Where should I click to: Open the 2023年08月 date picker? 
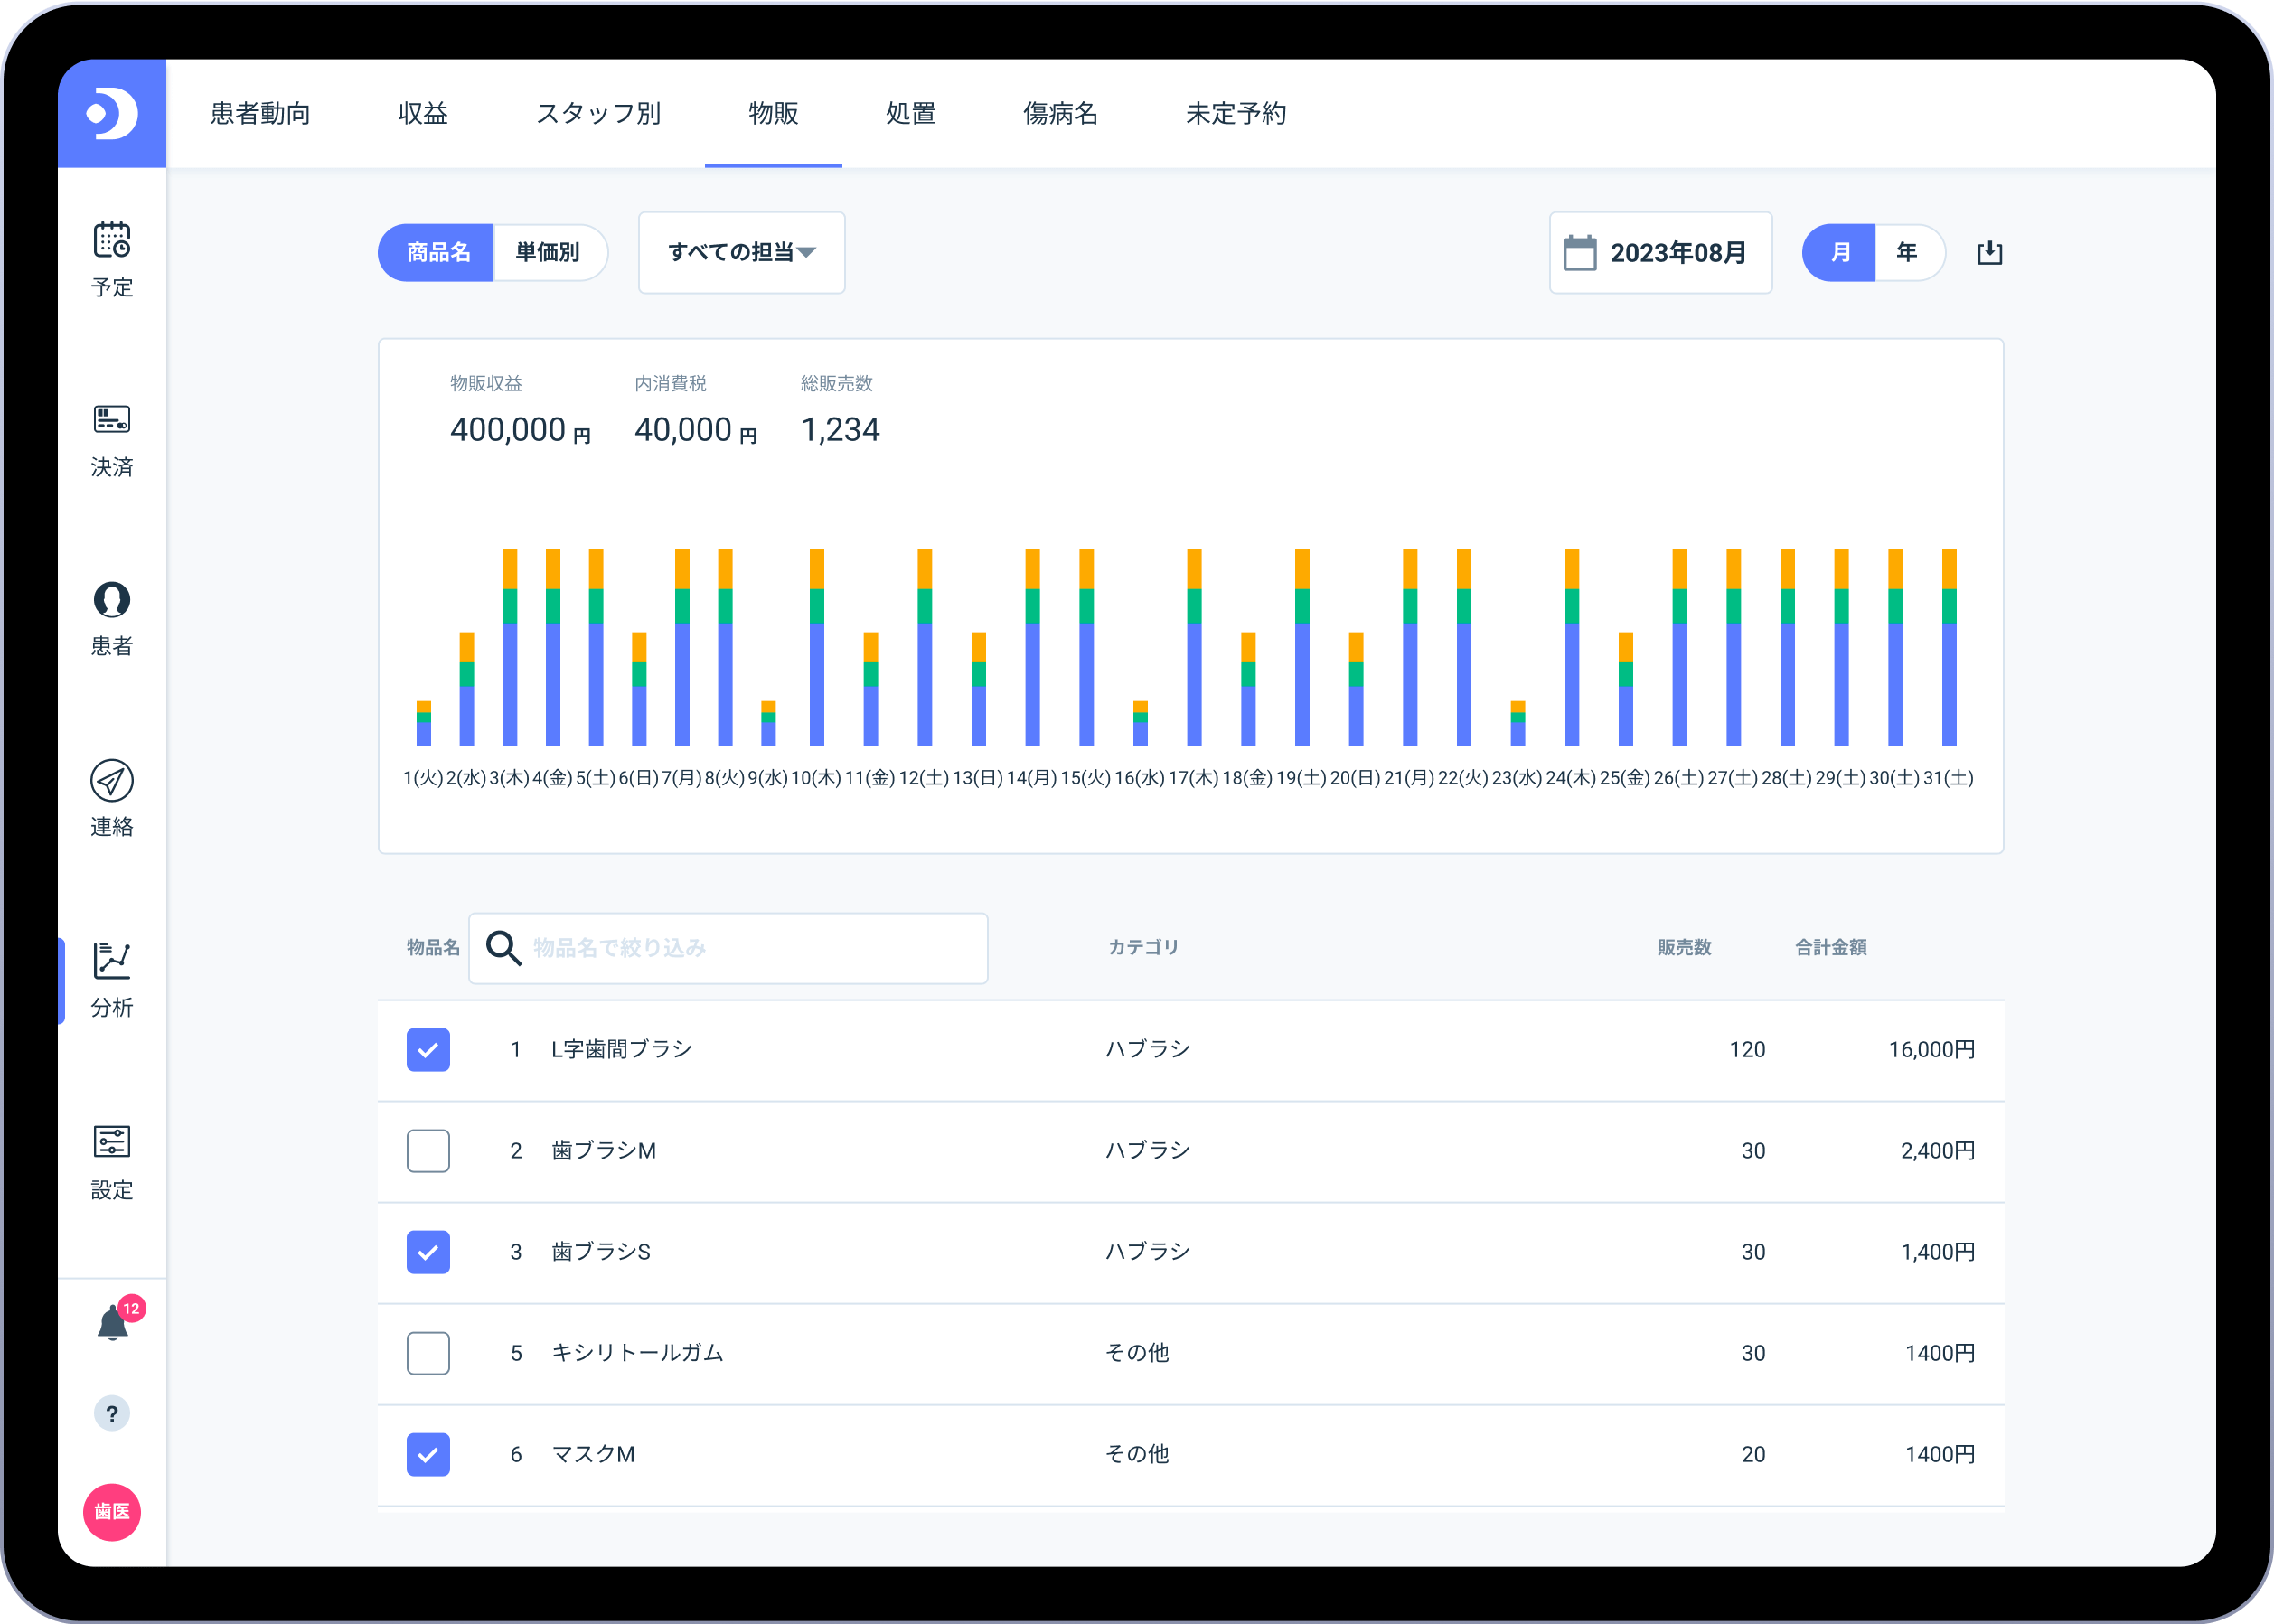(1660, 253)
